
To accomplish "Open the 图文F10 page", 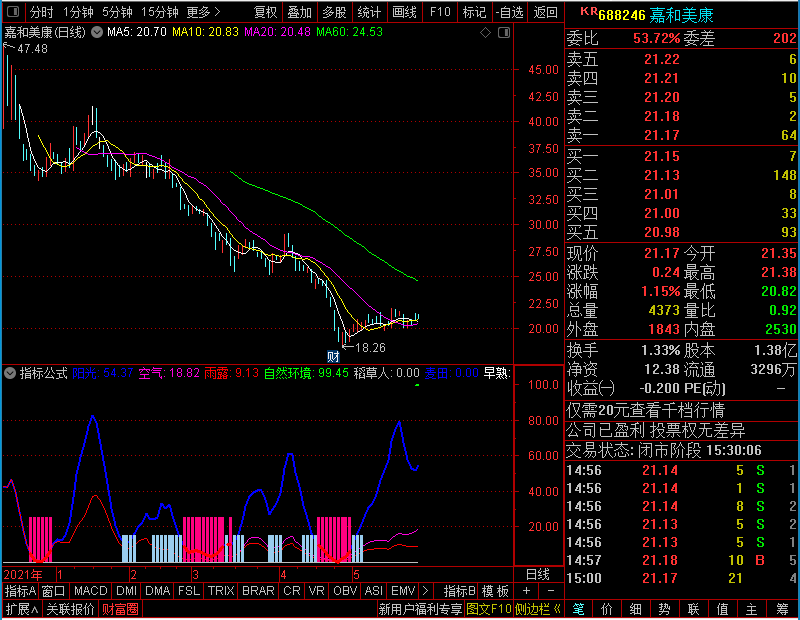I will [x=489, y=609].
